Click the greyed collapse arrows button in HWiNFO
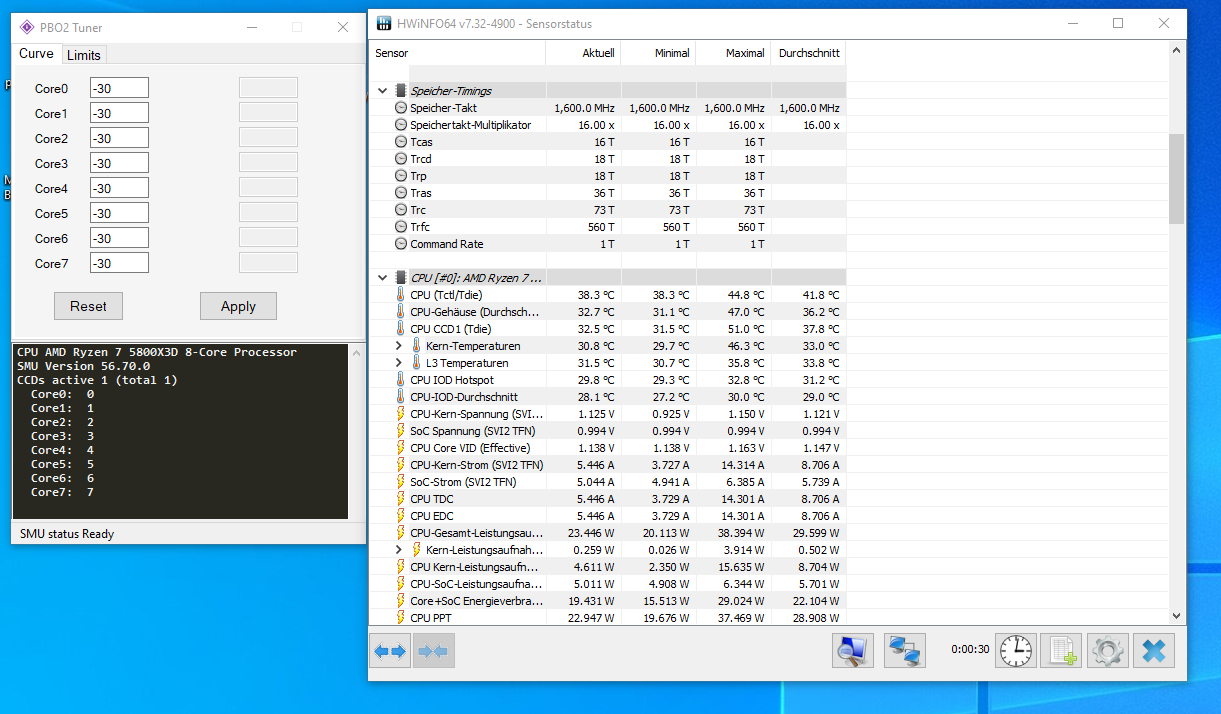The width and height of the screenshot is (1221, 714). pyautogui.click(x=433, y=651)
